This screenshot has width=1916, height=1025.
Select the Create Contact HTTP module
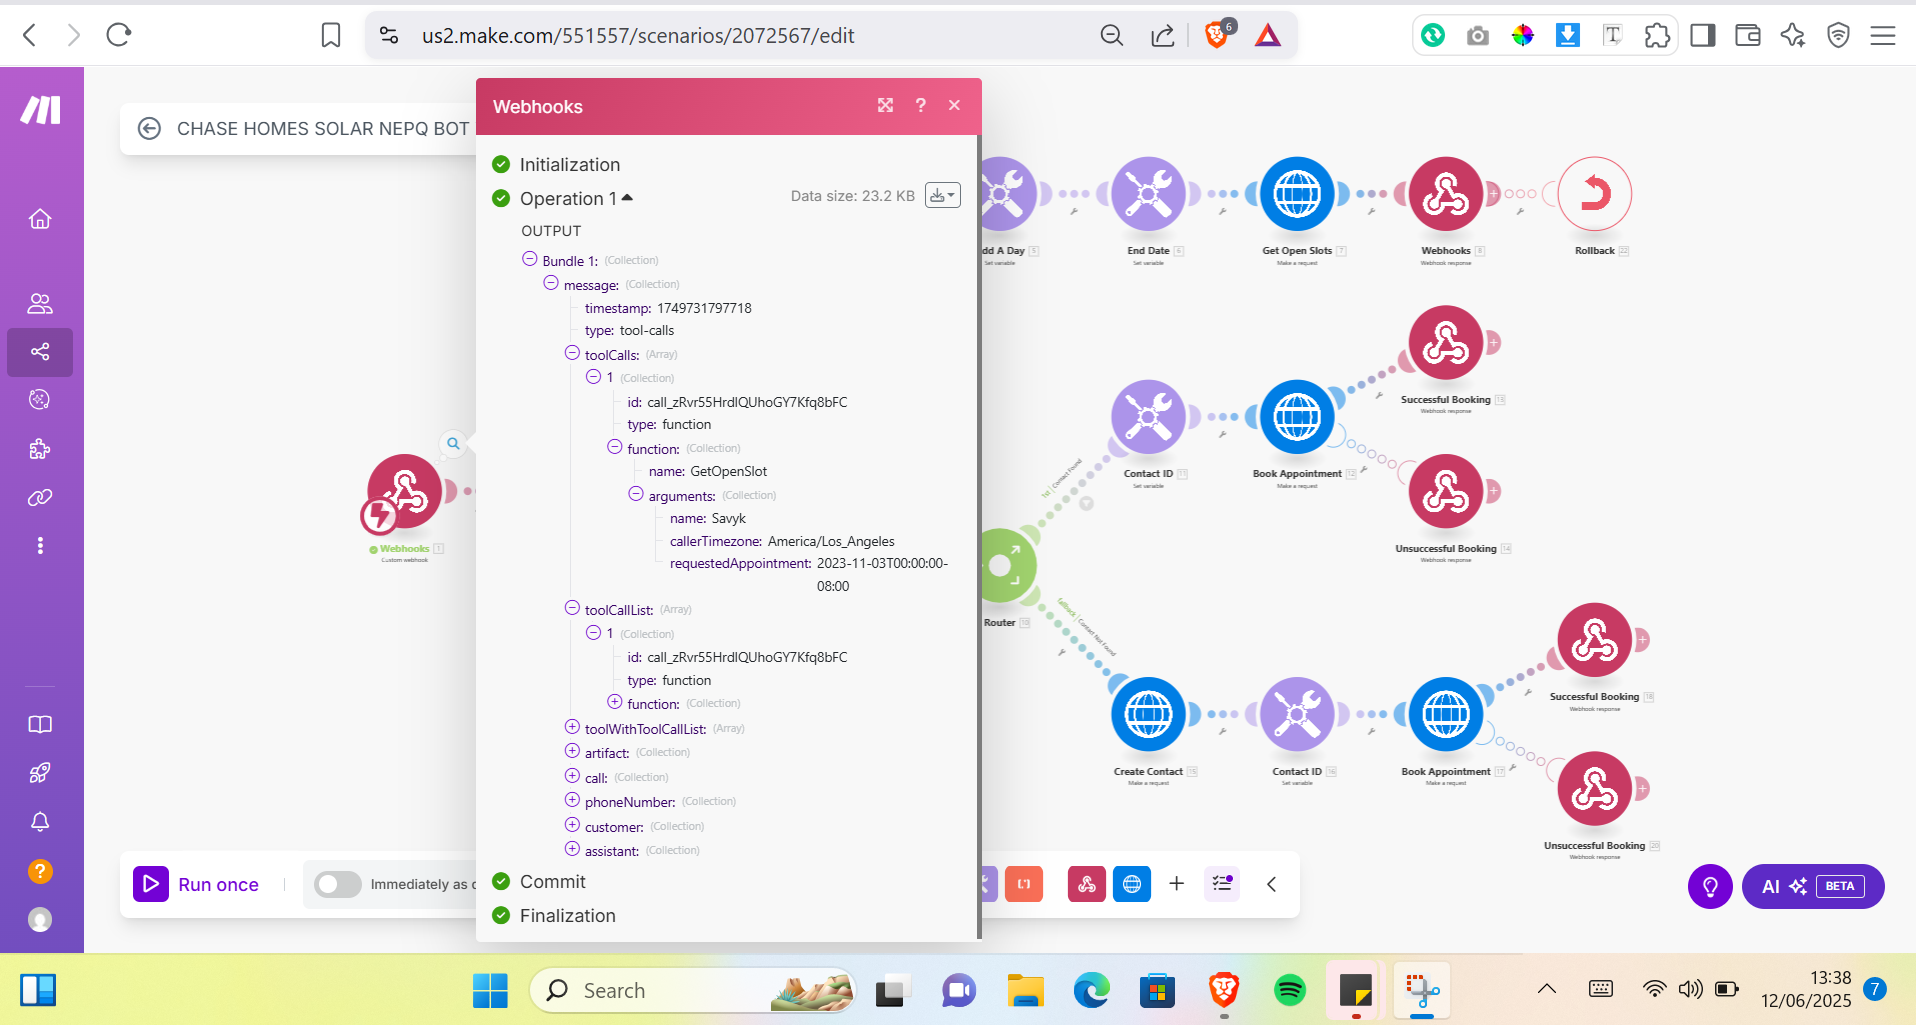pos(1148,714)
